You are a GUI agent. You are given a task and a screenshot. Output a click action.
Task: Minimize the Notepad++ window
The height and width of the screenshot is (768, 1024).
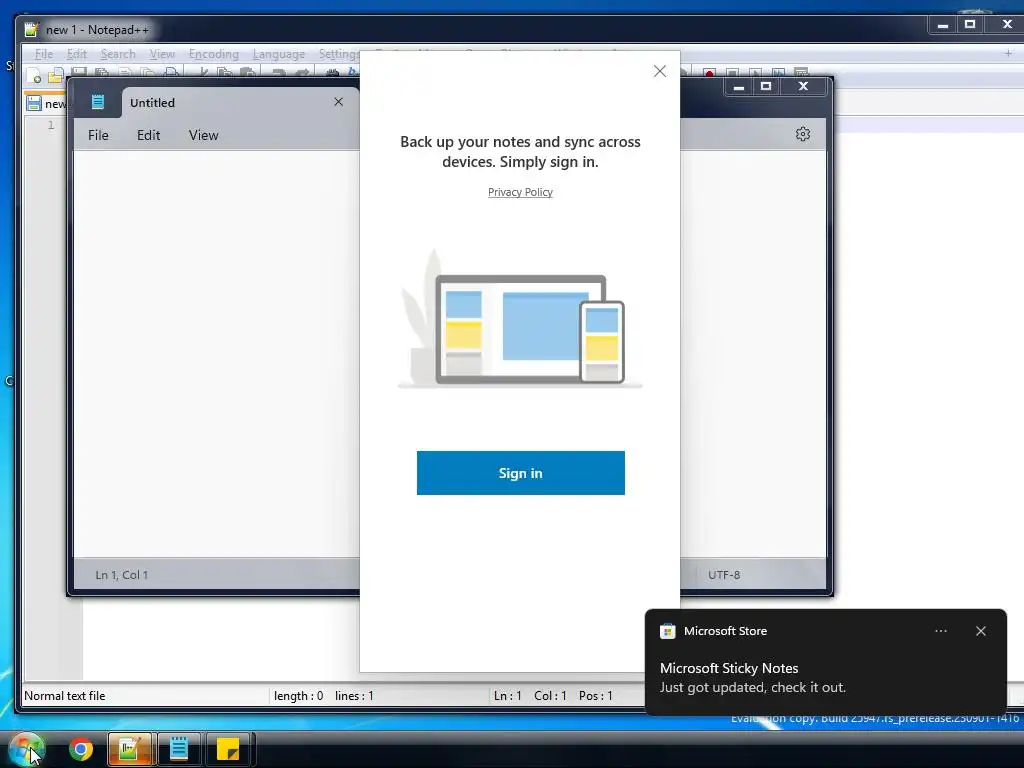942,25
